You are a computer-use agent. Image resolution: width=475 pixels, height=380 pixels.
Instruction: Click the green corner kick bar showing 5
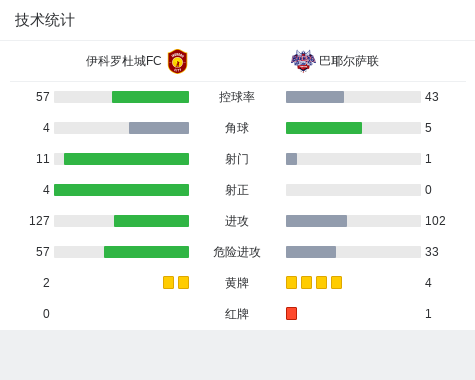pos(324,128)
